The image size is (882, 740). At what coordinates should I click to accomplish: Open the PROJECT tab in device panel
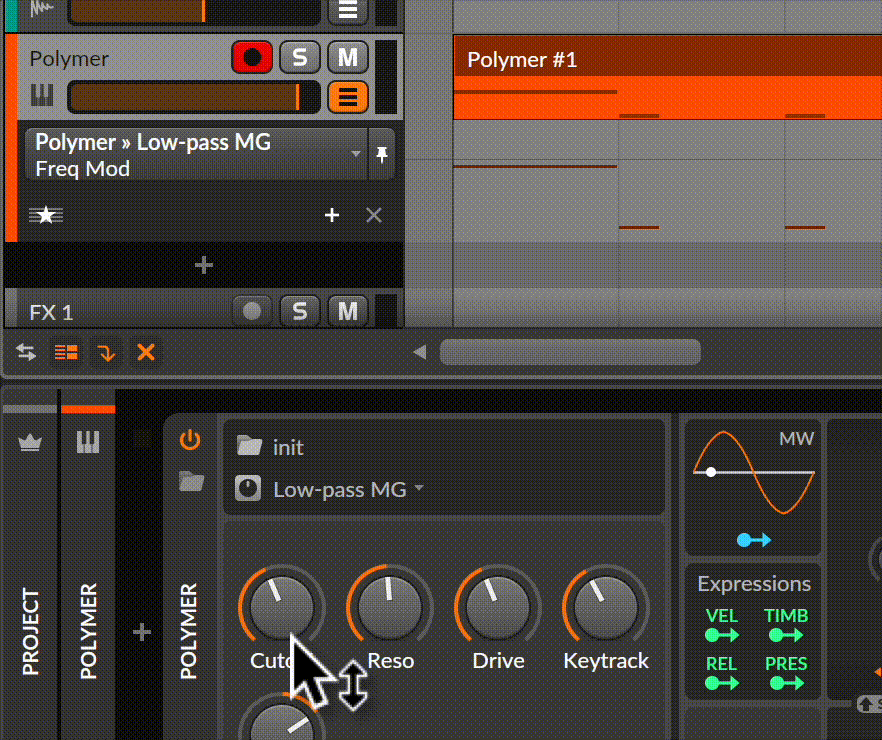pyautogui.click(x=30, y=631)
